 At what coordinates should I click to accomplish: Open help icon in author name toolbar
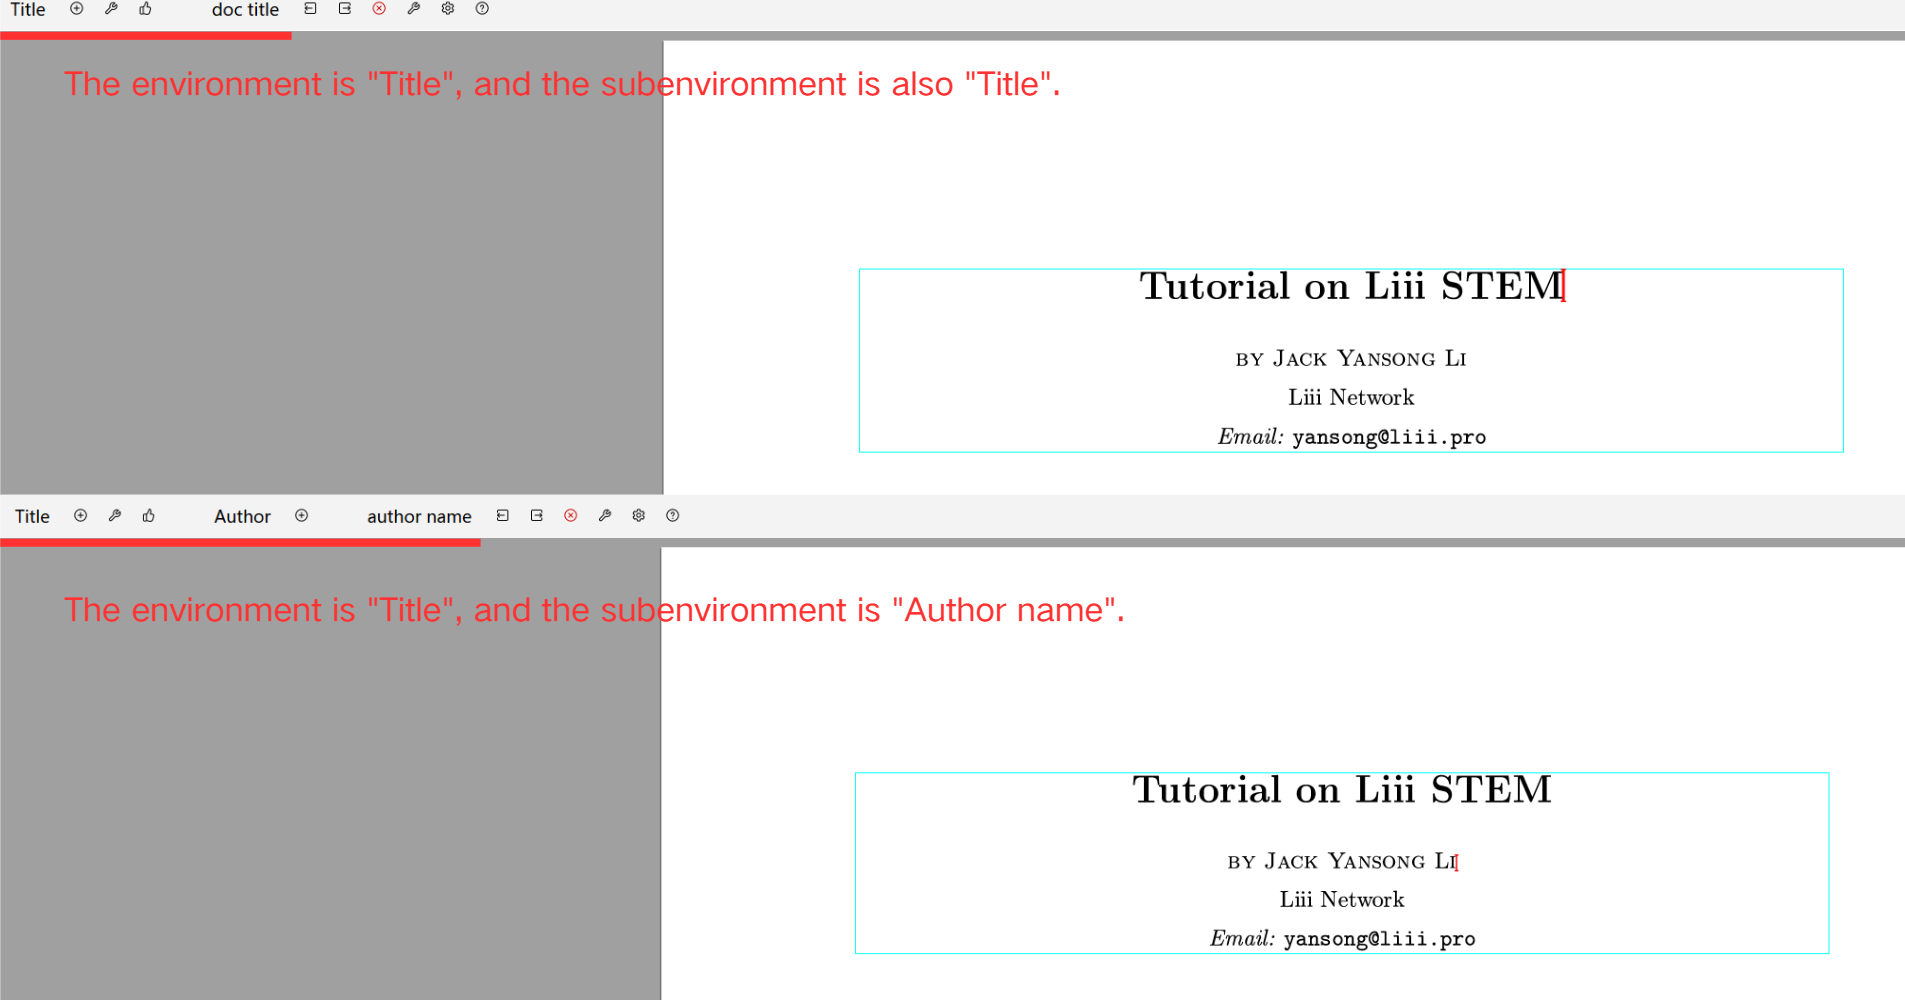pos(673,516)
